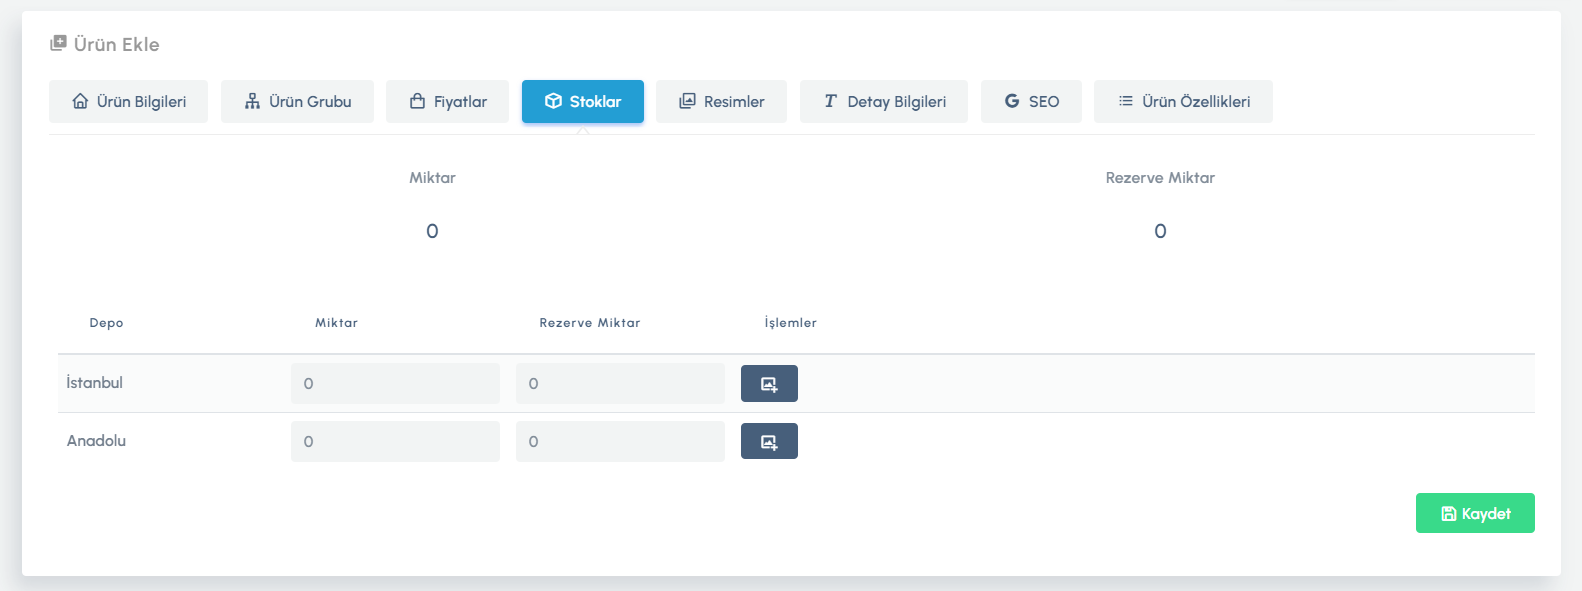The width and height of the screenshot is (1582, 591).
Task: Open the Detay Bilgileri tab
Action: tap(883, 102)
